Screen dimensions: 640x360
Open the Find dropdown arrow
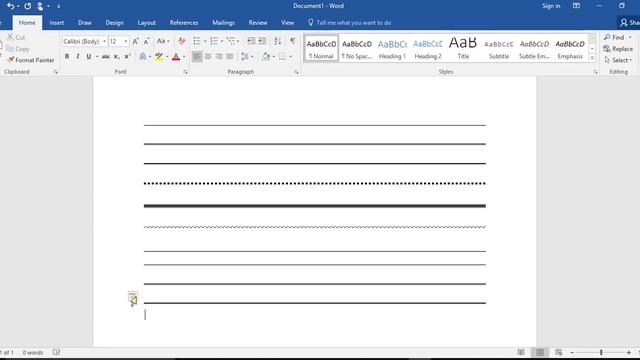pos(630,38)
